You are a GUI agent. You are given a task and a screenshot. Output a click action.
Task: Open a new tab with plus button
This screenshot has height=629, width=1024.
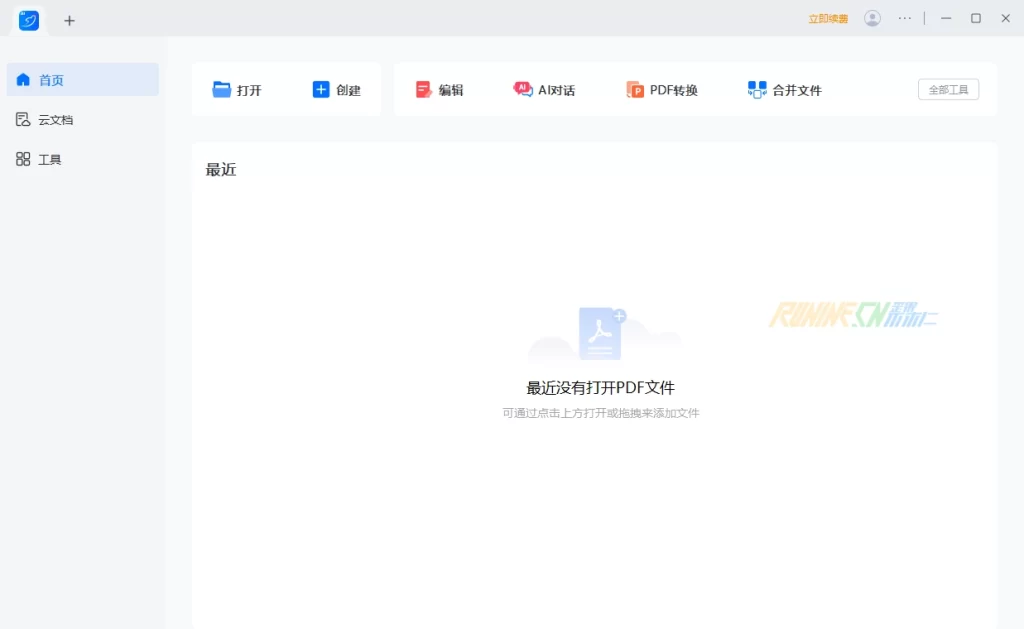click(69, 20)
